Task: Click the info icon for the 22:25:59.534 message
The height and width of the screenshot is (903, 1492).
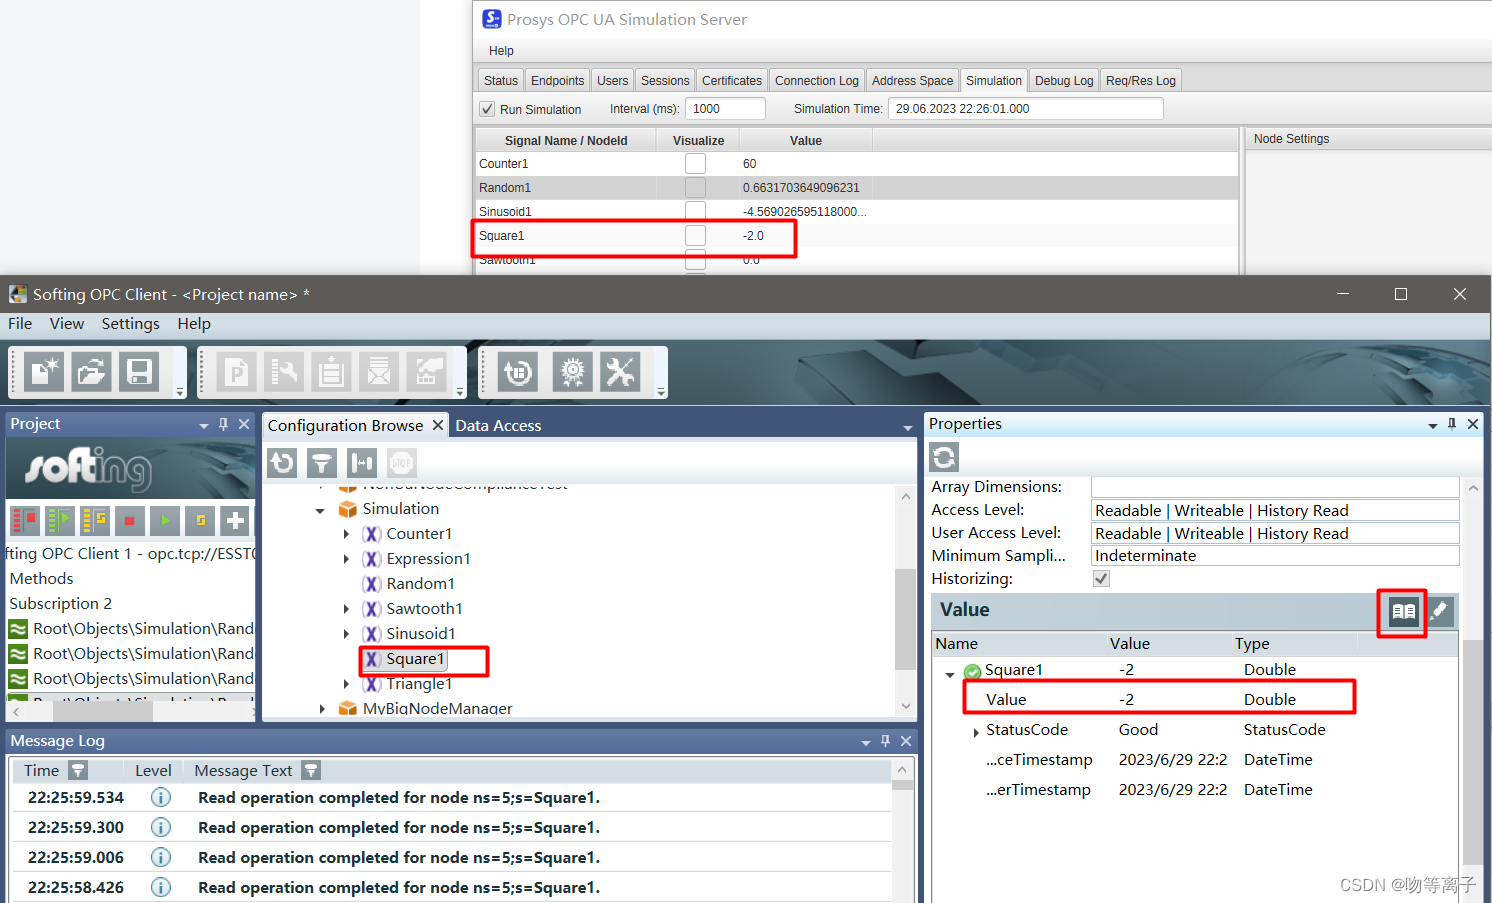Action: pos(161,798)
